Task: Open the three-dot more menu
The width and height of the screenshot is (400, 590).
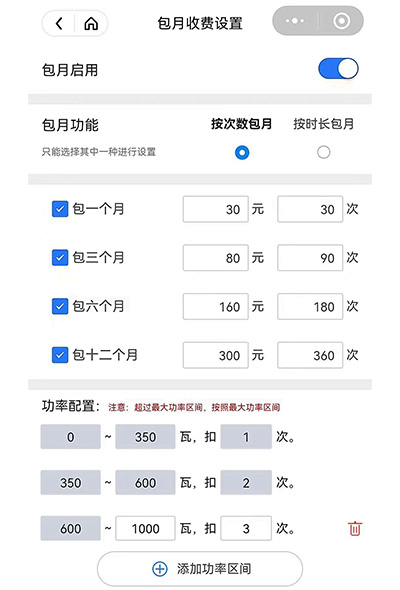Action: (295, 21)
